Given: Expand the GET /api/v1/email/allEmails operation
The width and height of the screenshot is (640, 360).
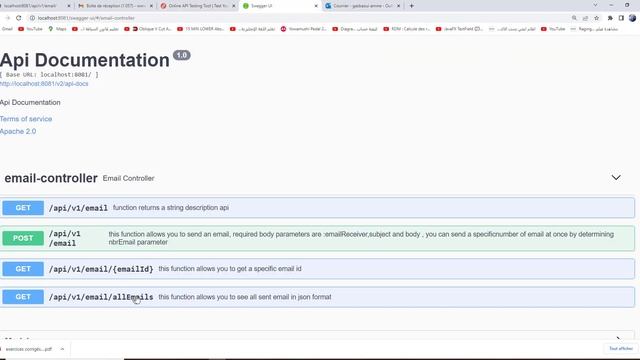Looking at the screenshot, I should point(318,297).
